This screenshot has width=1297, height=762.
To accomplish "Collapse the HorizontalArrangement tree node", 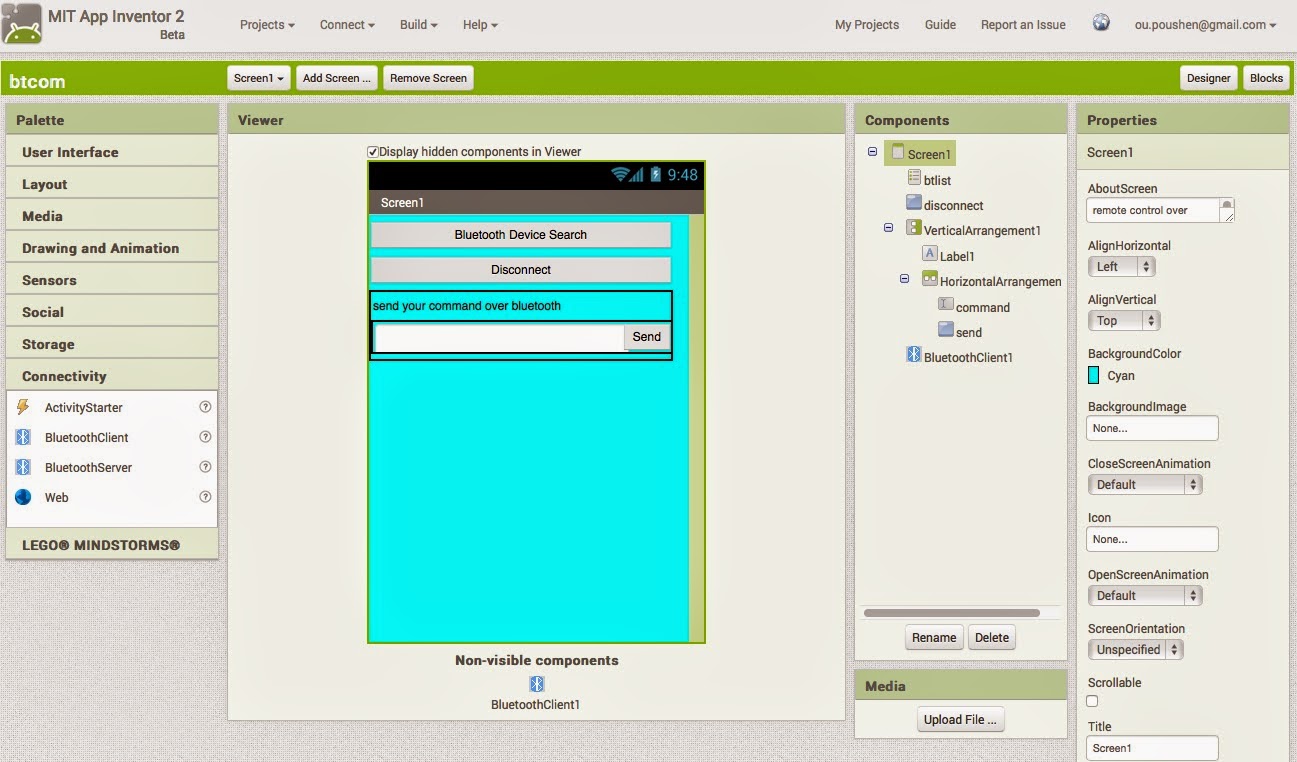I will 904,279.
